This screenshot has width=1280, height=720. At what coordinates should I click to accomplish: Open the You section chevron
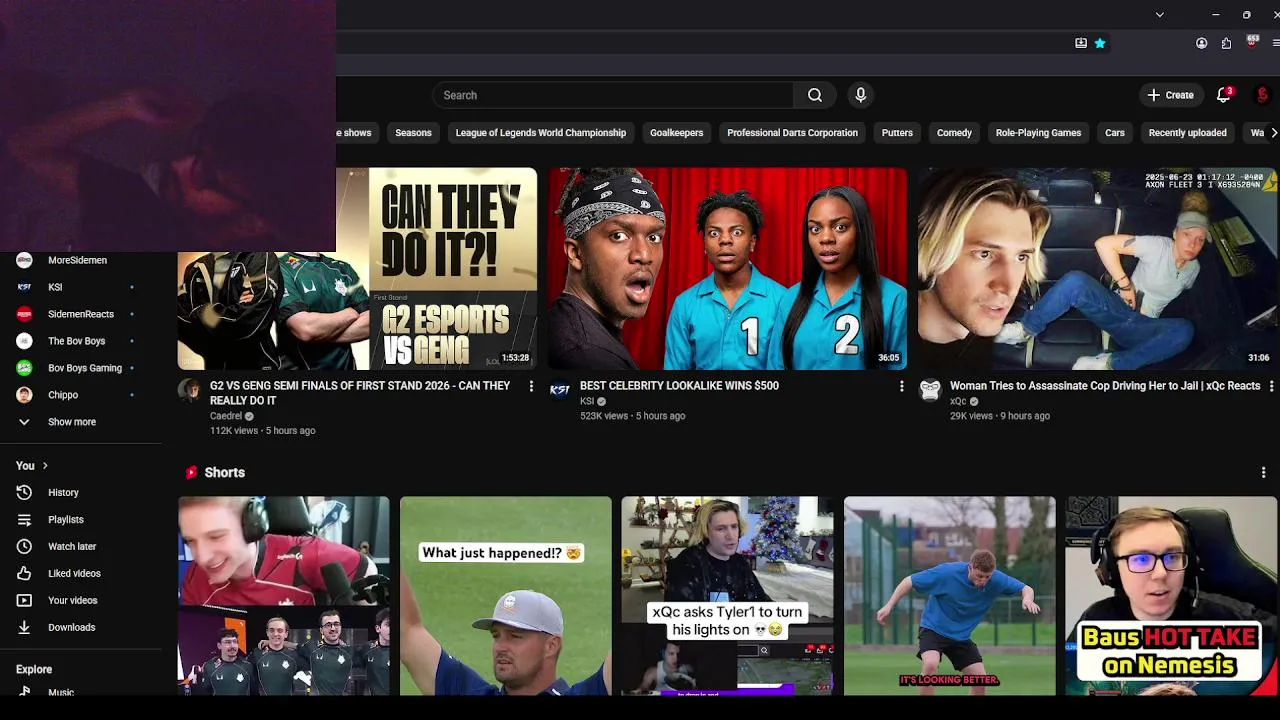(45, 466)
